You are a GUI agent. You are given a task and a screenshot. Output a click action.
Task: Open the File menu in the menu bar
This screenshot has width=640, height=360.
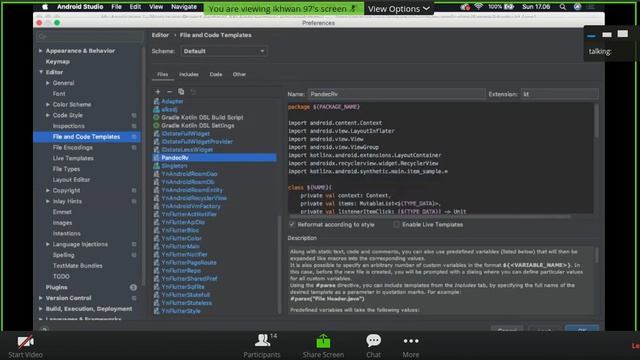[116, 7]
